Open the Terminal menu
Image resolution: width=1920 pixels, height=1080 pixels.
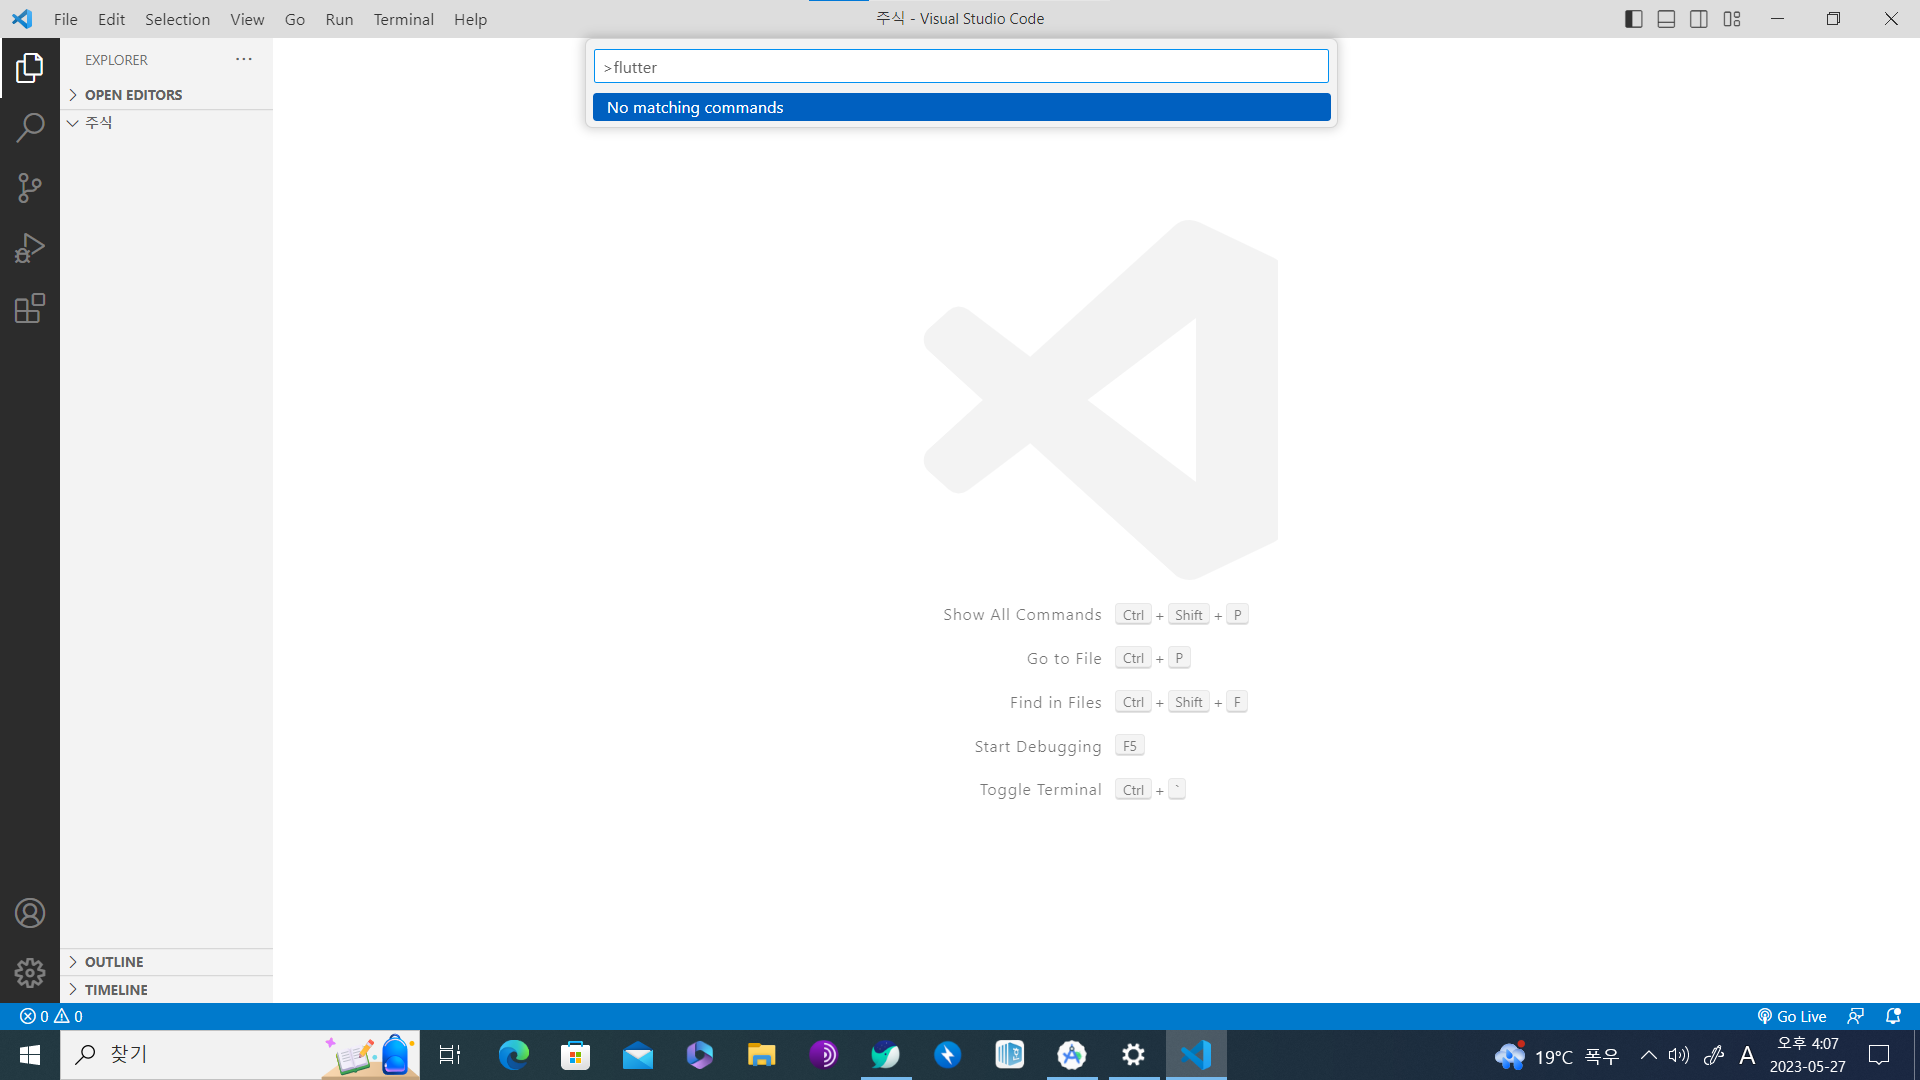click(404, 19)
